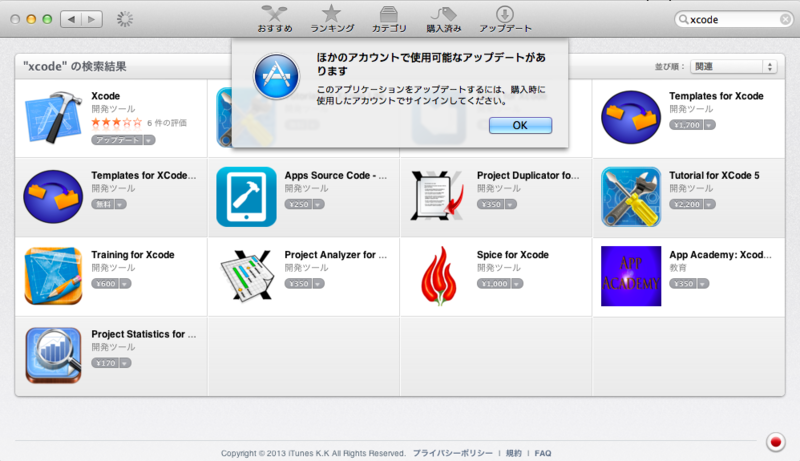Open Spice for Xcode title
Viewport: 800px width, 461px height.
coord(513,254)
